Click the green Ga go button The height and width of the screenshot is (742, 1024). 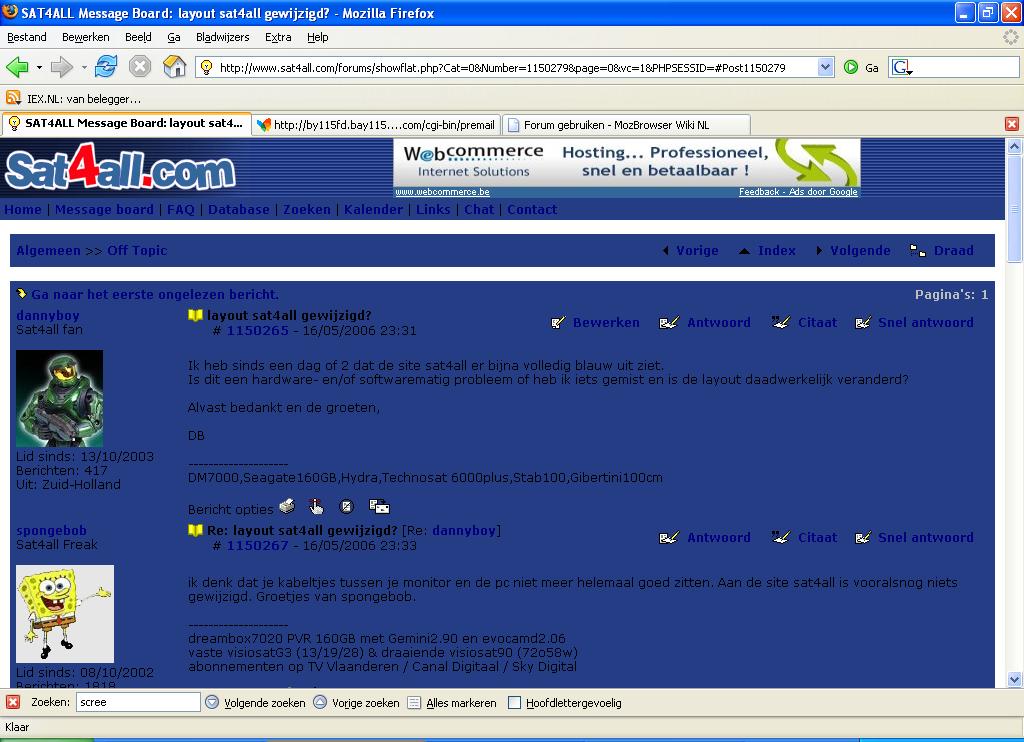[851, 67]
